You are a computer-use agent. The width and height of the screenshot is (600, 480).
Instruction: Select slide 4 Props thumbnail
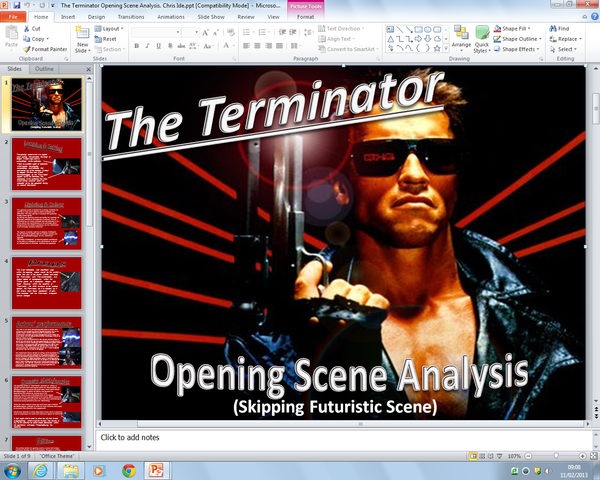(x=47, y=283)
